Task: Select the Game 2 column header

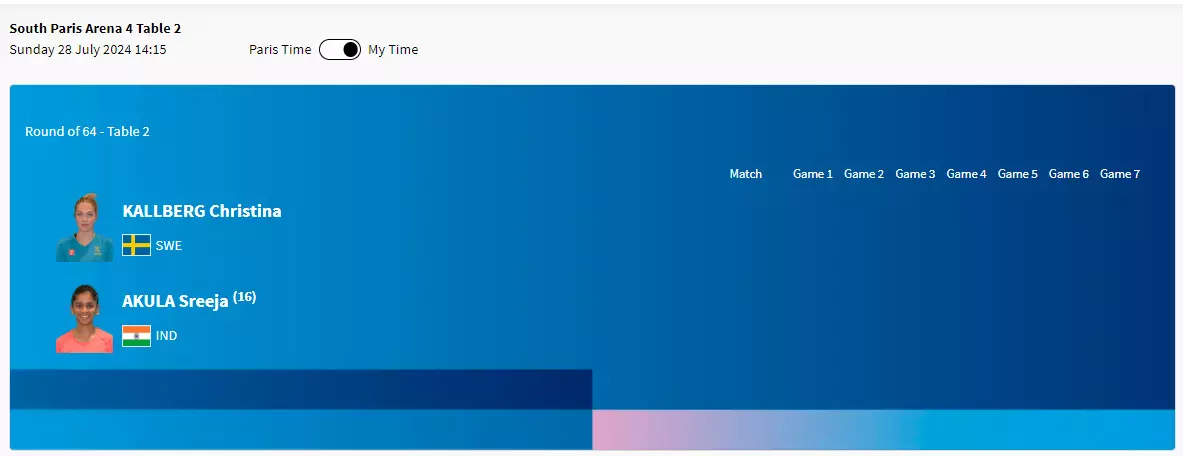Action: [x=864, y=174]
